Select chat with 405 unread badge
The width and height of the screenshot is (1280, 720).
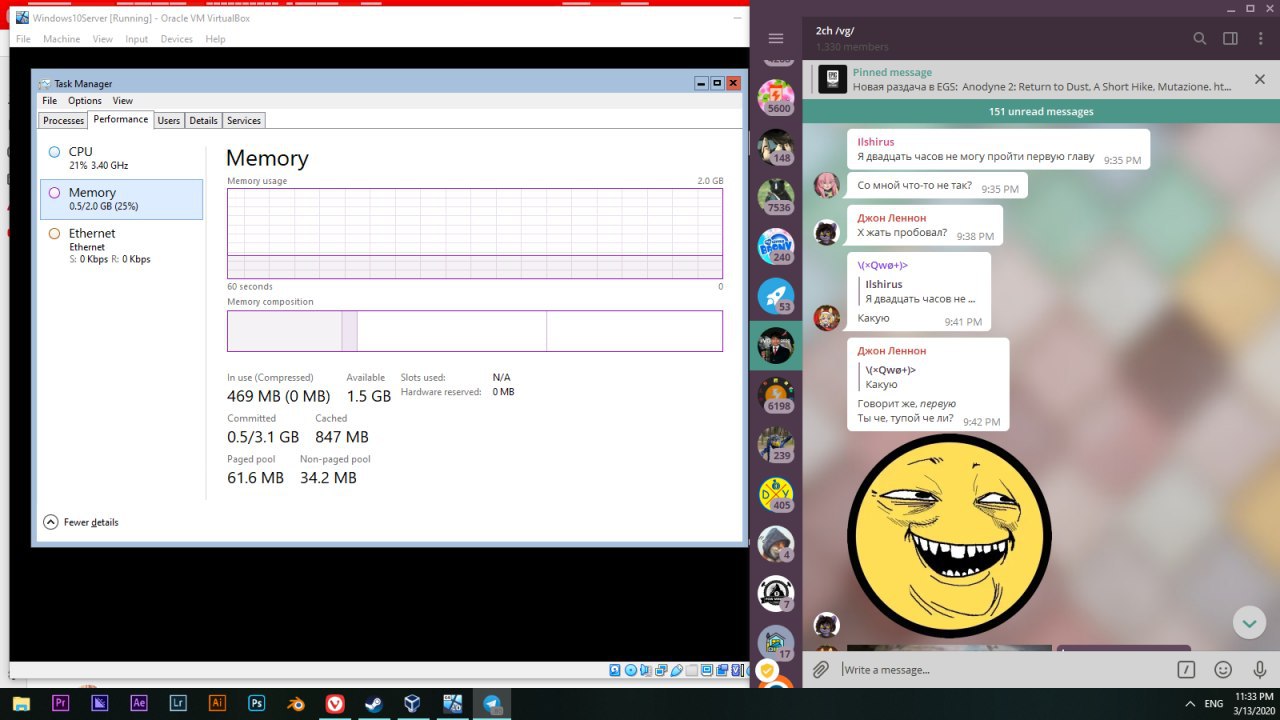pos(776,494)
